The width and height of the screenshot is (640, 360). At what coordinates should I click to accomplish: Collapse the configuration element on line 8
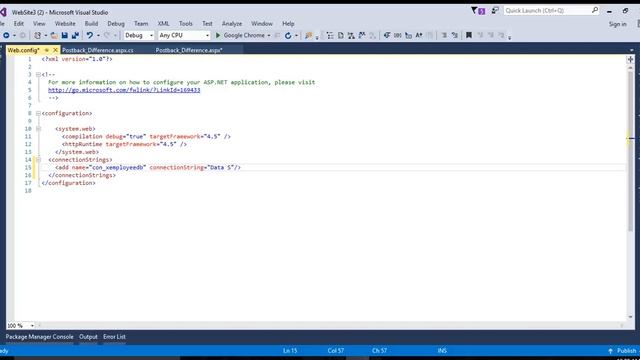point(38,113)
